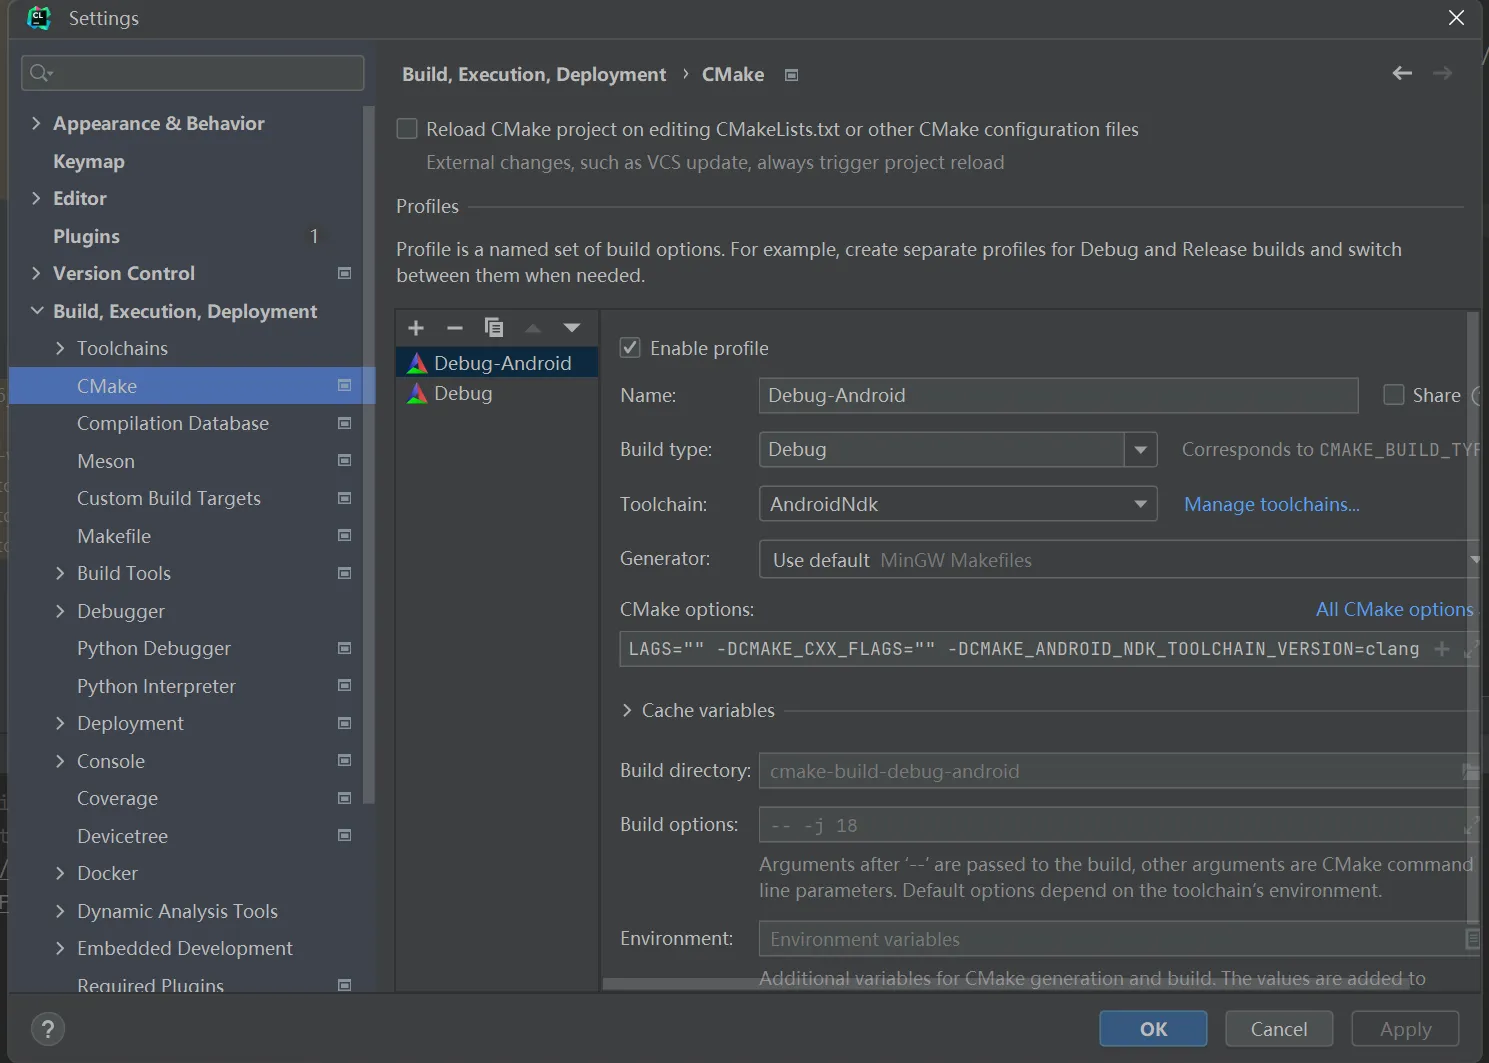Move profile down with the down arrow
The height and width of the screenshot is (1063, 1489).
click(572, 328)
